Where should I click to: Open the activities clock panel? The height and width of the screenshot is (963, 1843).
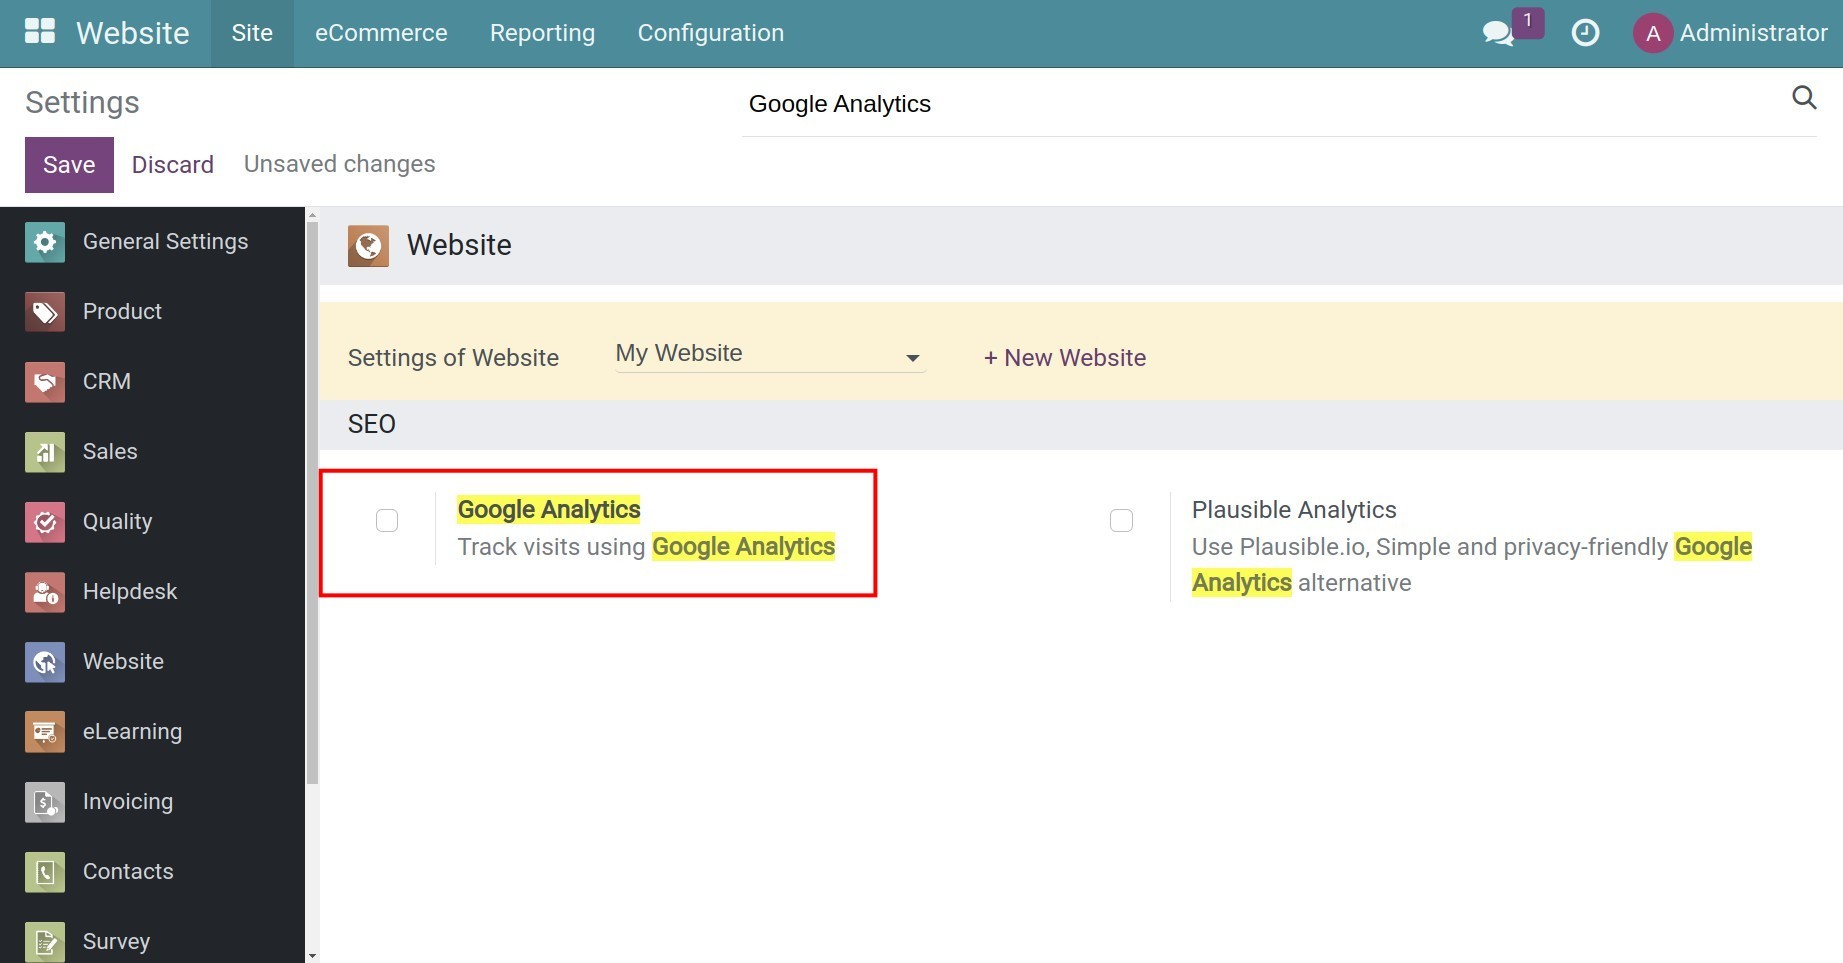(1585, 33)
